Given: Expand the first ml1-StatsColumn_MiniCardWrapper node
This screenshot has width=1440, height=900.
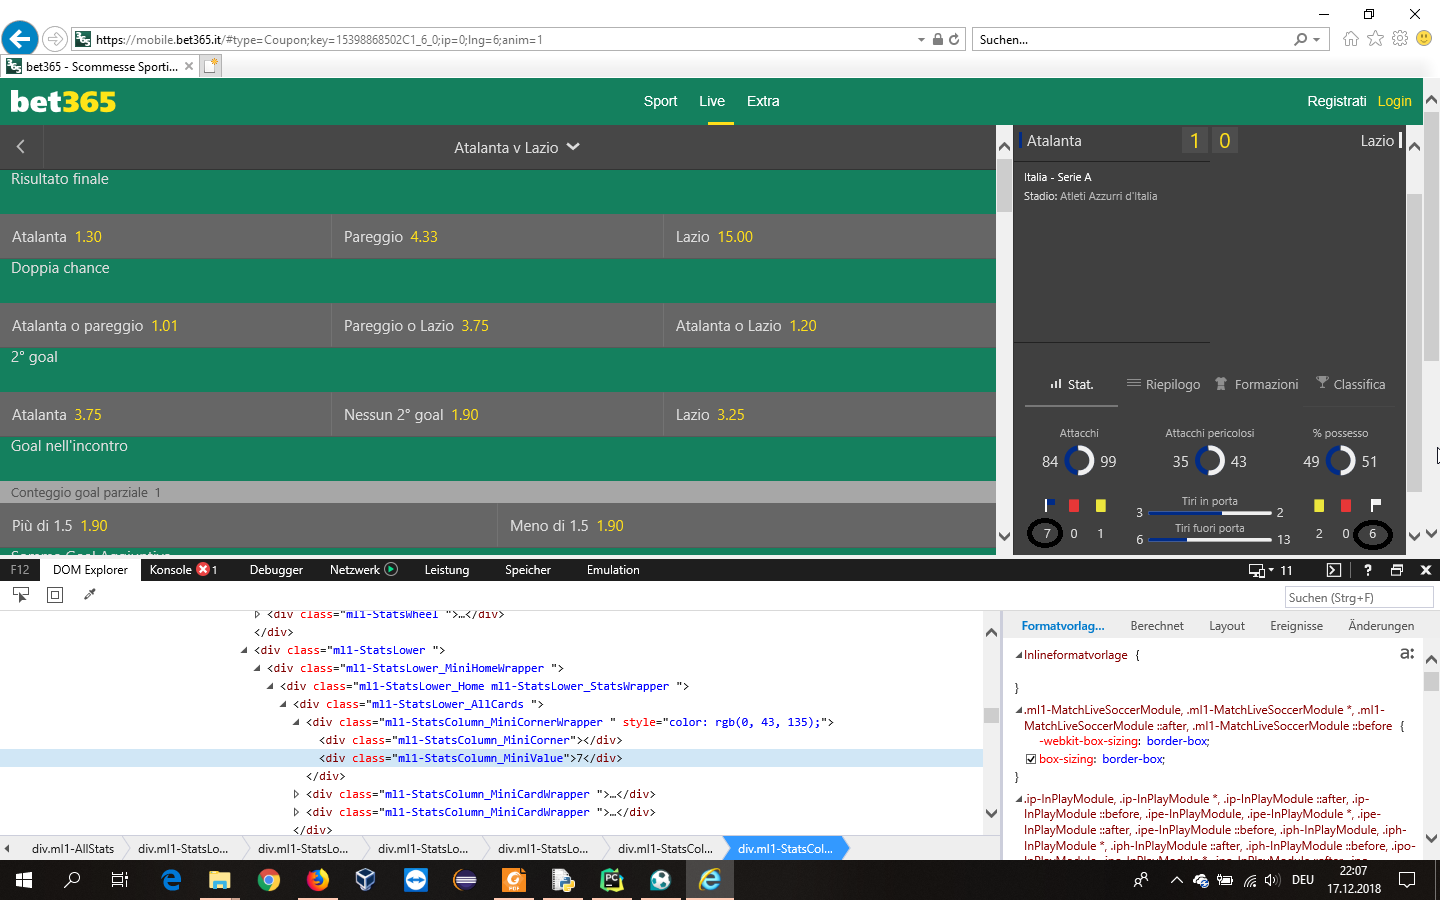Looking at the screenshot, I should [296, 794].
